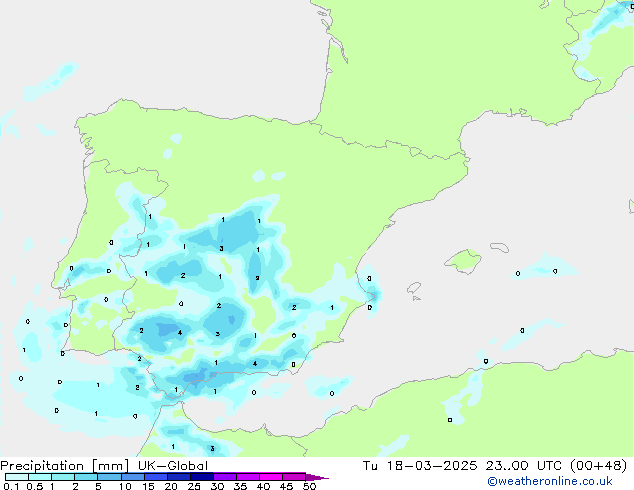Open the weatheronline.co.uk copyright link
This screenshot has height=490, width=634.
tap(549, 481)
